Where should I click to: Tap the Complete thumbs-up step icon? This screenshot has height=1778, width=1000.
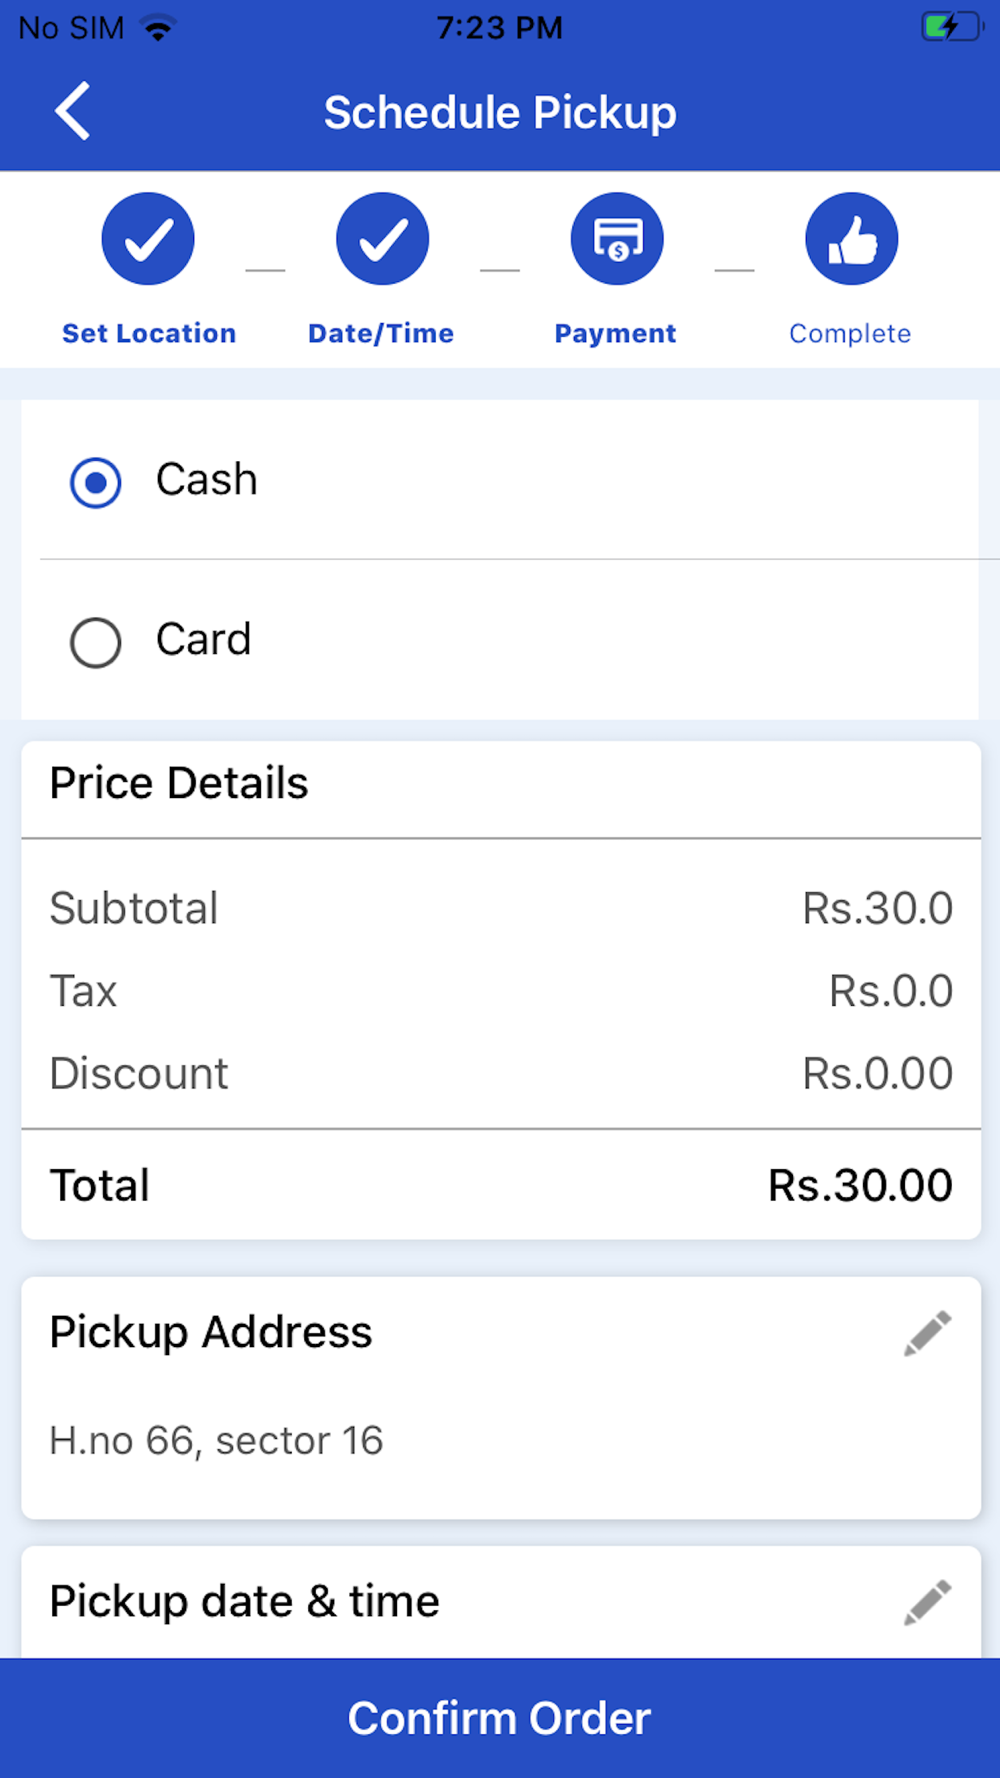[852, 239]
